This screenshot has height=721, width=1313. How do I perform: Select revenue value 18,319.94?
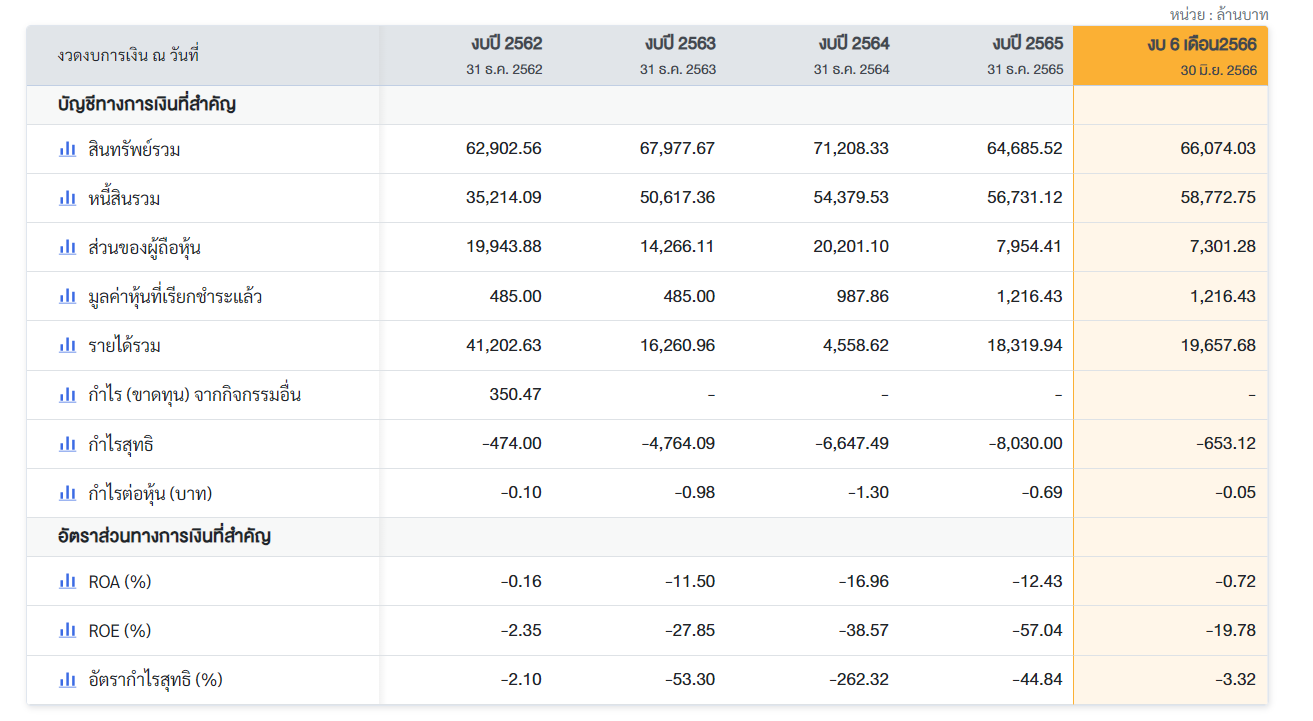coord(1025,345)
